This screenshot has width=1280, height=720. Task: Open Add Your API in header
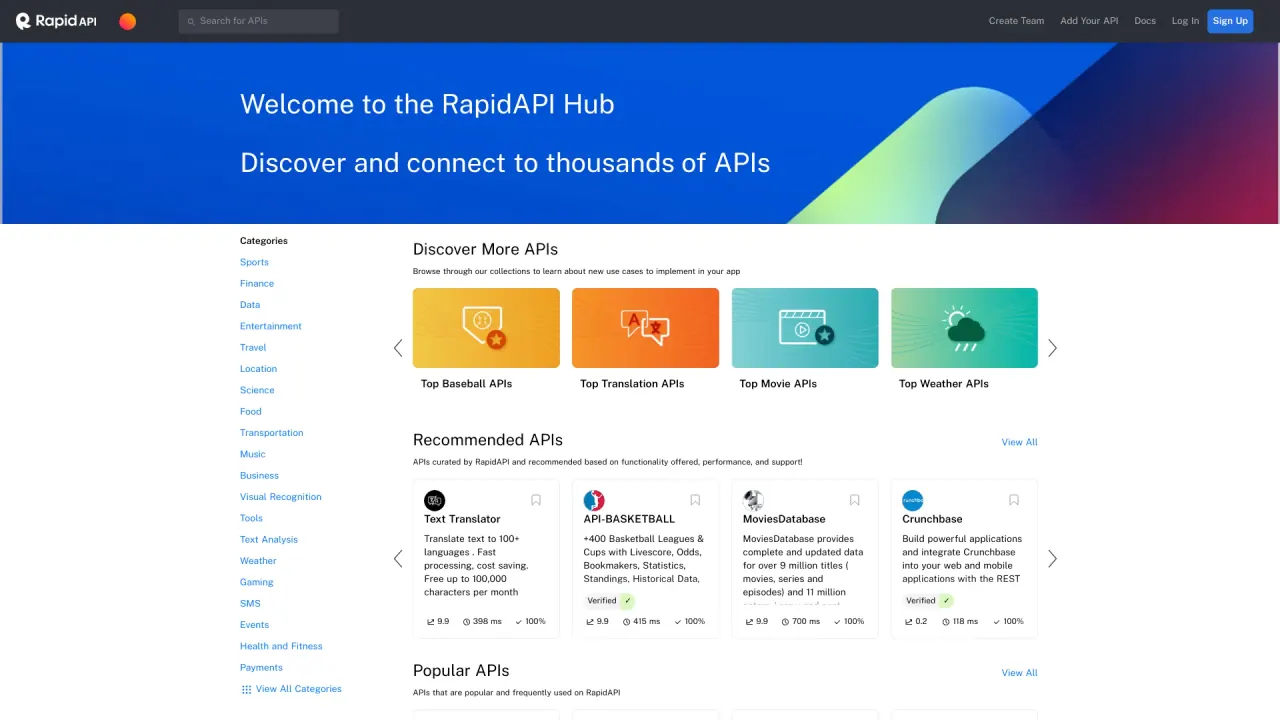point(1089,21)
